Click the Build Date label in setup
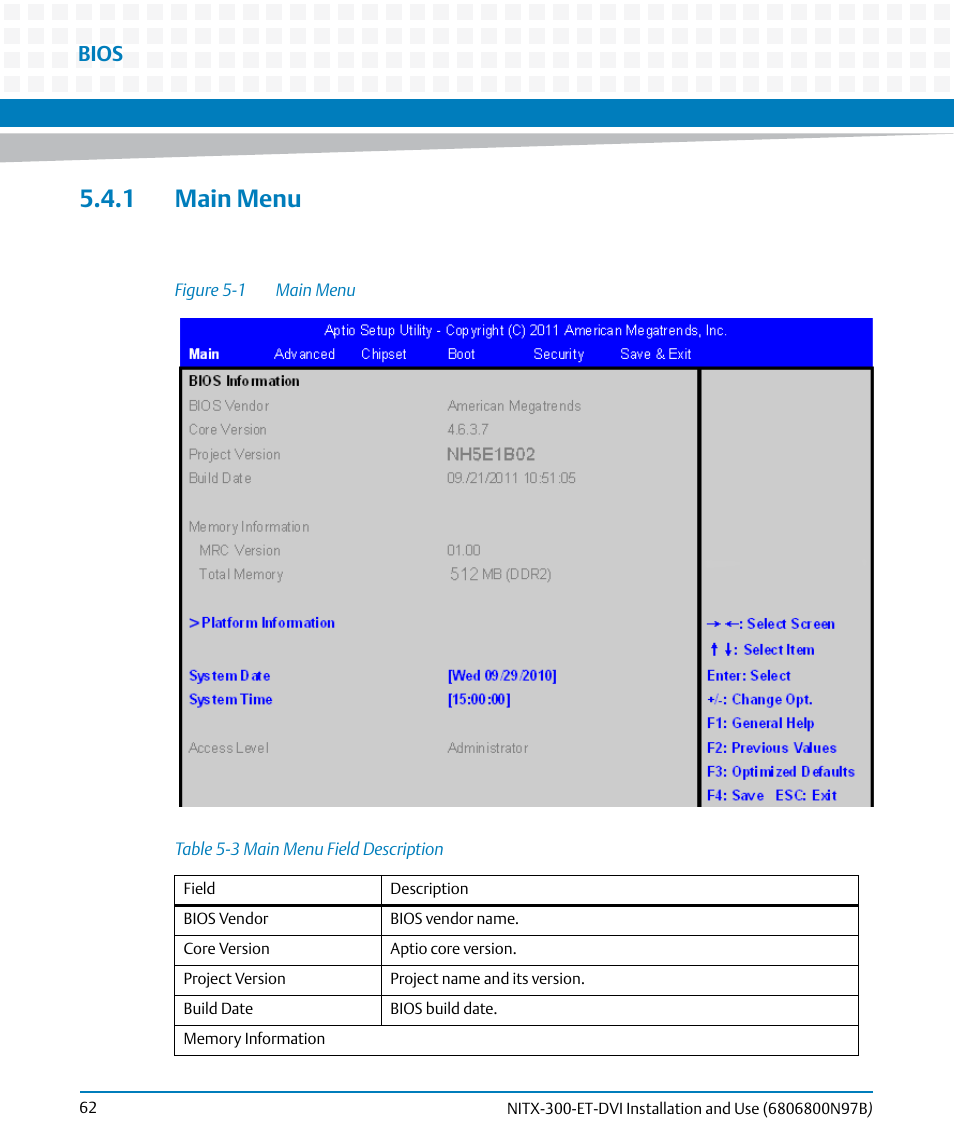The image size is (954, 1145). coord(220,478)
